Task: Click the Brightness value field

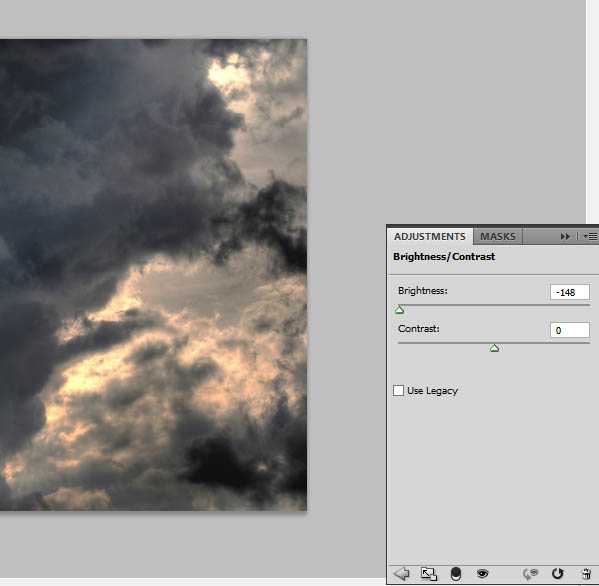Action: click(x=570, y=292)
